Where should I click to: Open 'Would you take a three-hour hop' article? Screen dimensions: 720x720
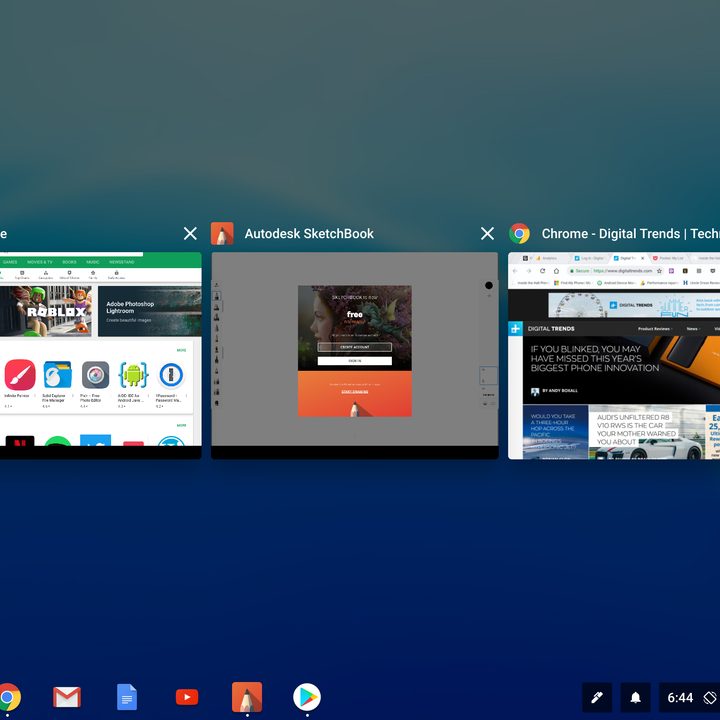click(555, 432)
